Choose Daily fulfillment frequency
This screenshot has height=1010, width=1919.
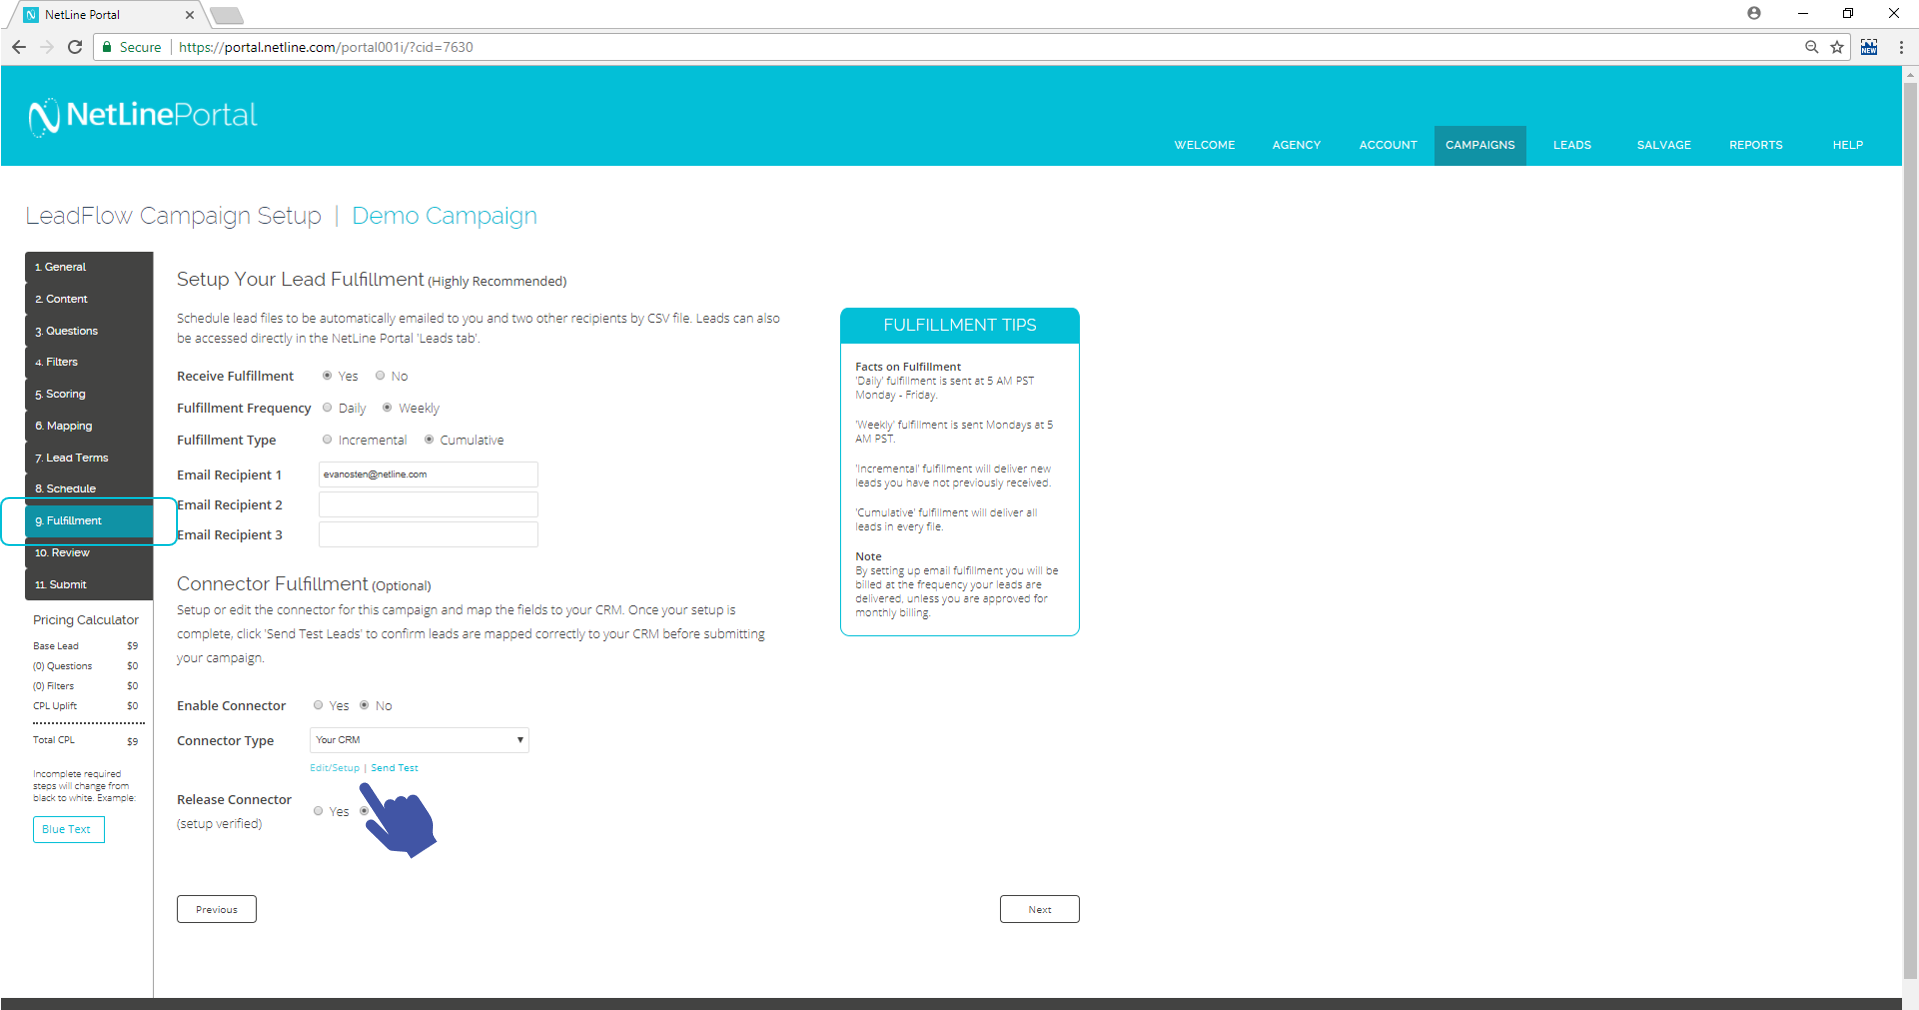327,408
